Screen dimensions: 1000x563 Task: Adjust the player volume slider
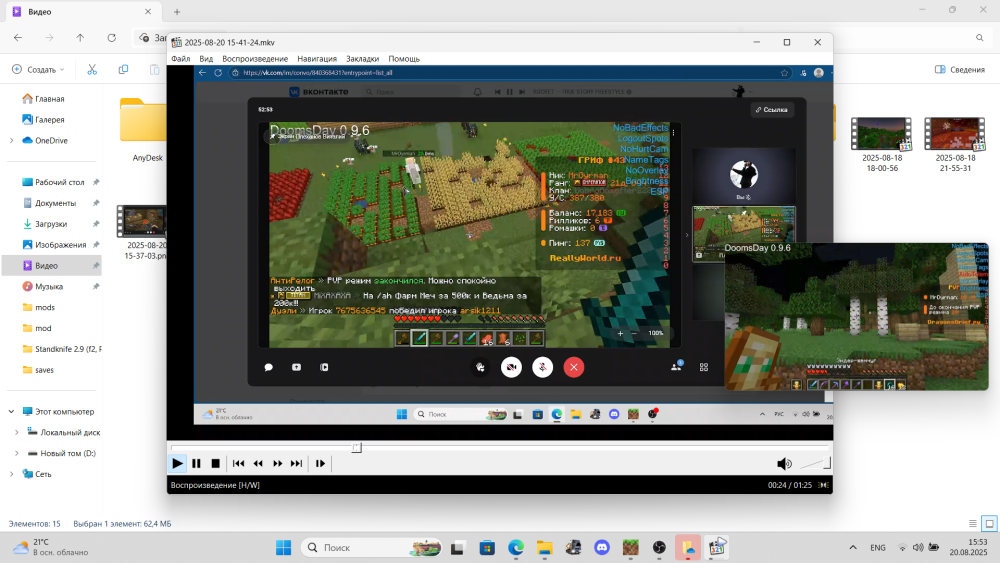[815, 464]
